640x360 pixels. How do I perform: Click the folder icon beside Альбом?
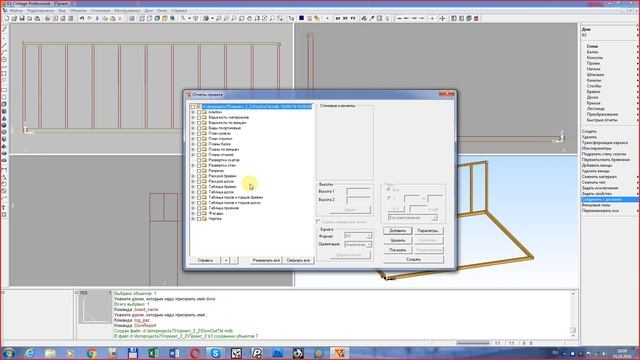pos(205,112)
